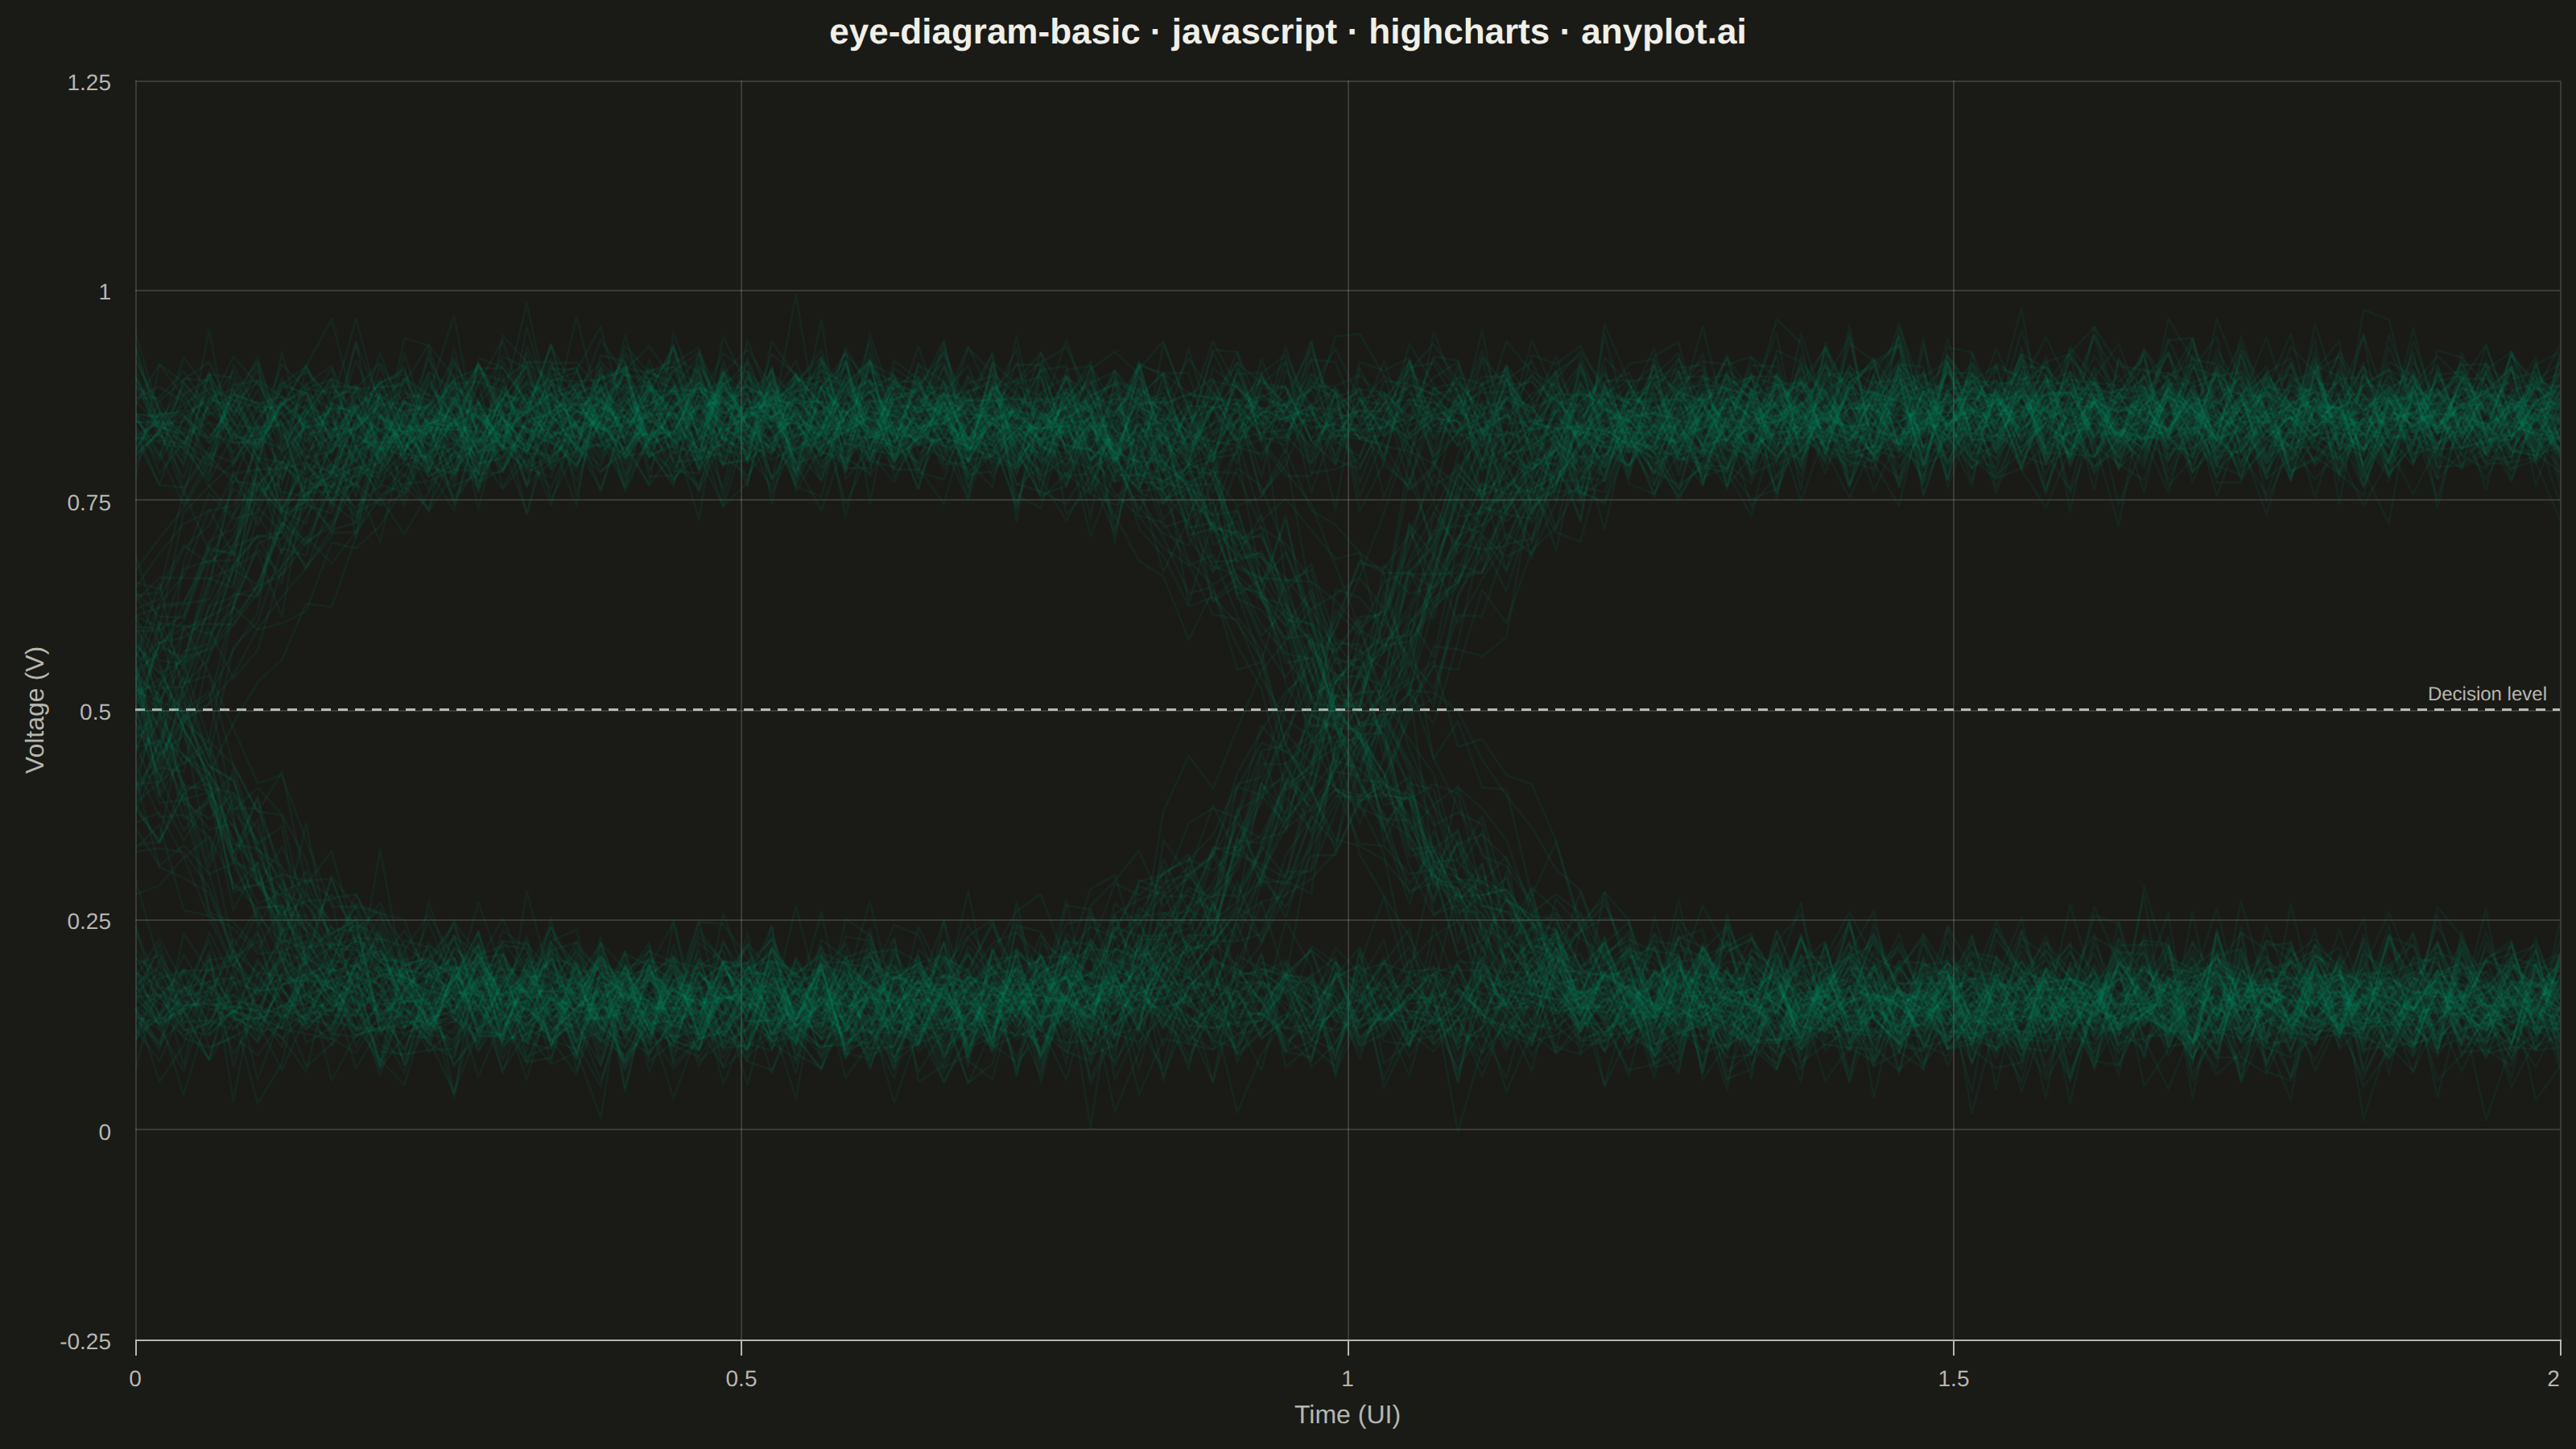Click the 2 time axis label
This screenshot has height=1449, width=2576.
[2553, 1379]
